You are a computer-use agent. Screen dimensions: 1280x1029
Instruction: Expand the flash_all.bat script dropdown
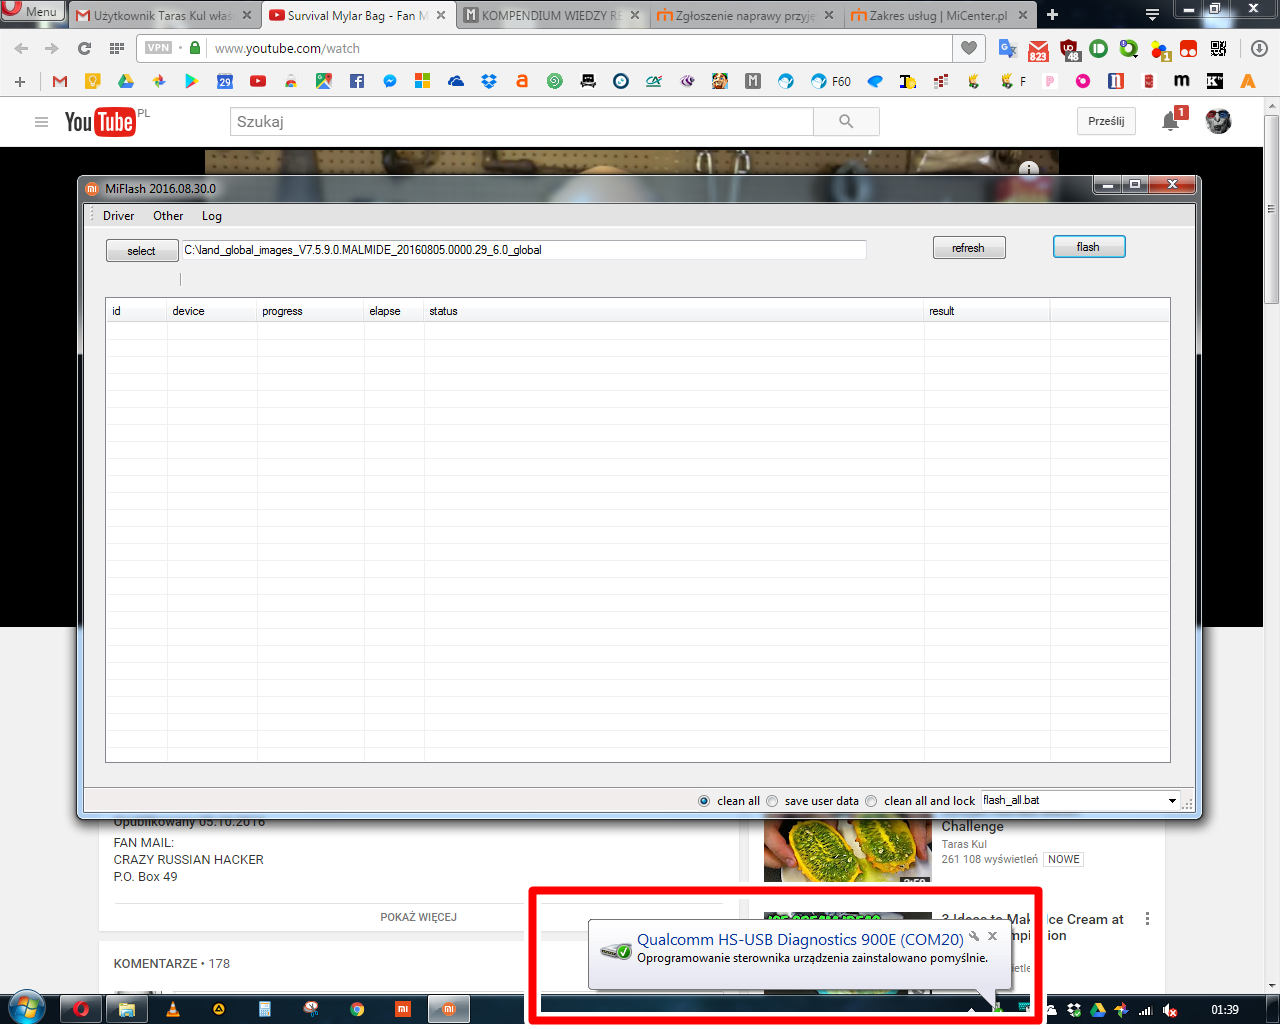point(1172,801)
